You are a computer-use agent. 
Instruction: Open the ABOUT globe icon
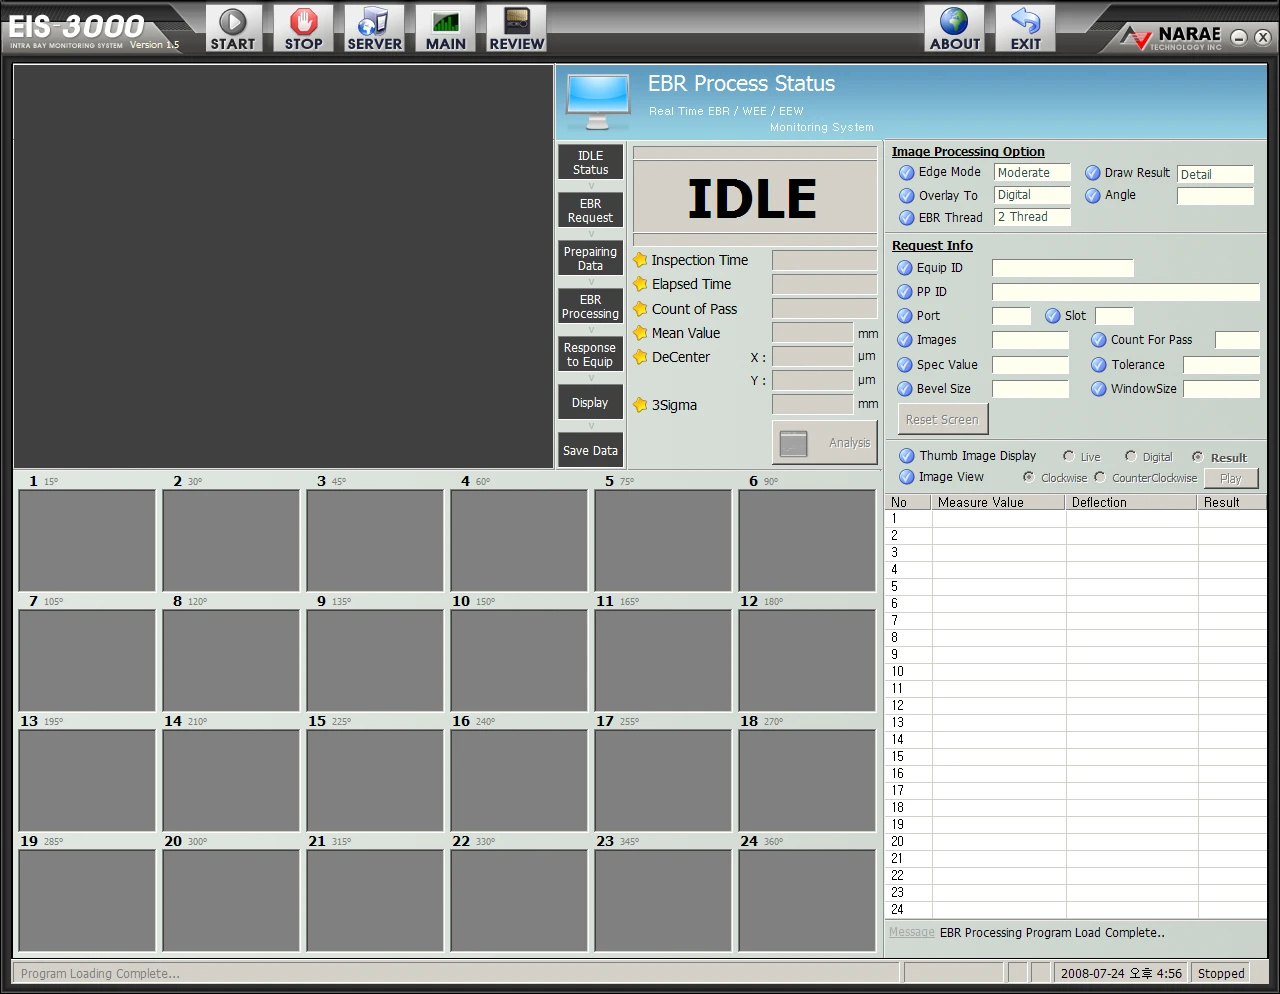pyautogui.click(x=954, y=28)
